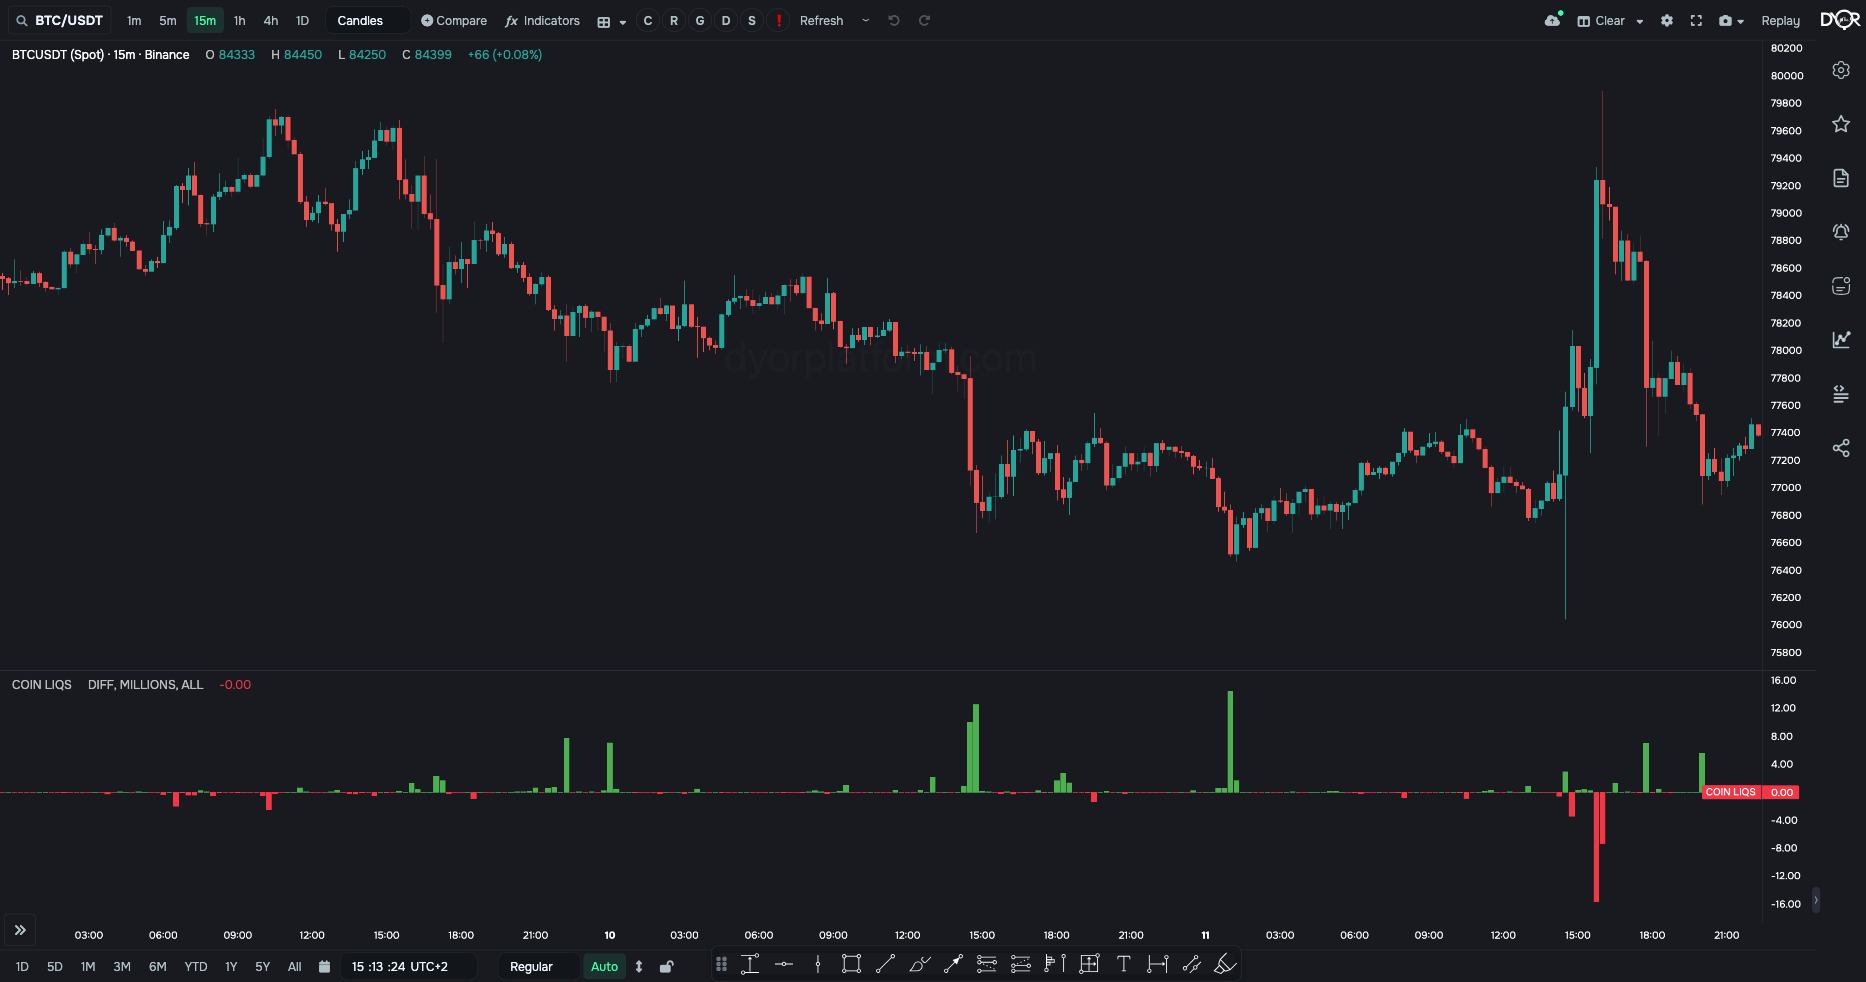The image size is (1866, 982).
Task: Expand the arrow next to Refresh
Action: click(866, 20)
